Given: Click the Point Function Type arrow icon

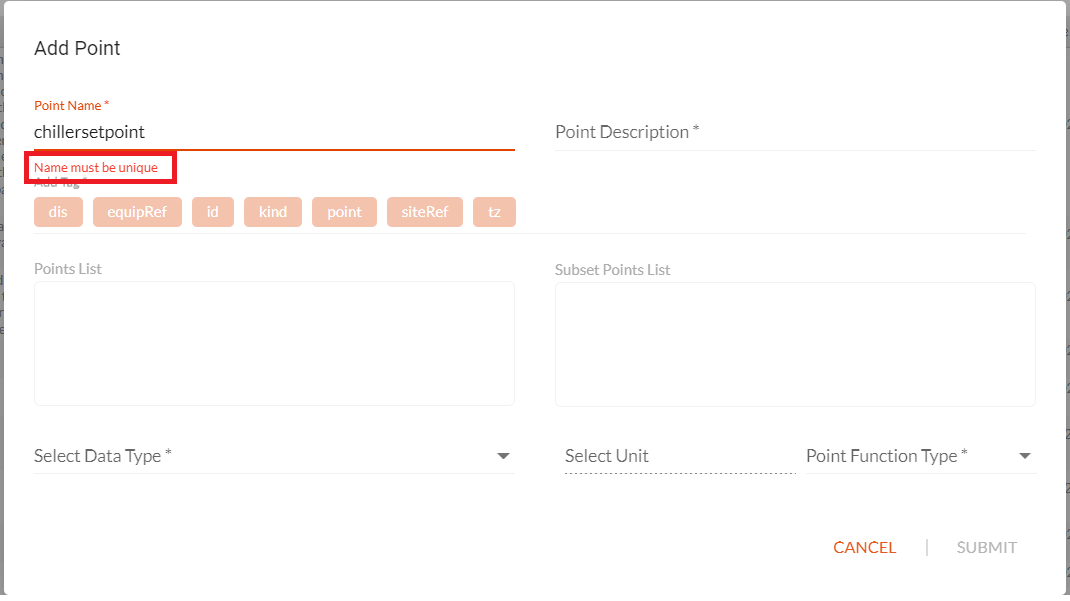Looking at the screenshot, I should (x=1024, y=456).
